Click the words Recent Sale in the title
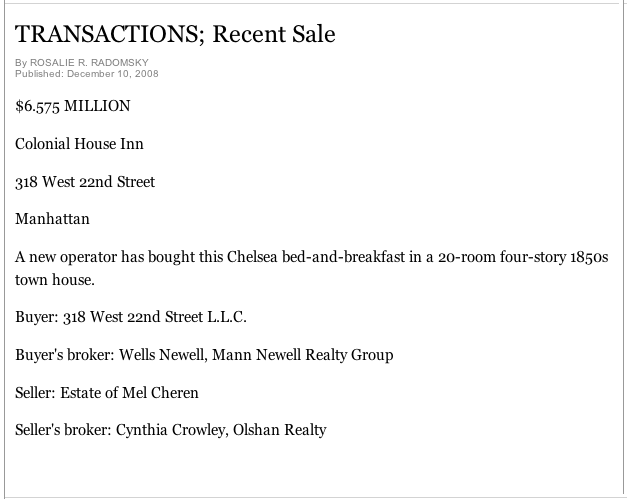 coord(274,34)
